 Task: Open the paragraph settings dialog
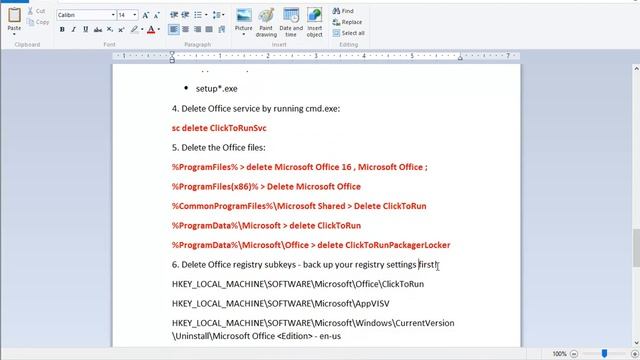[x=222, y=29]
